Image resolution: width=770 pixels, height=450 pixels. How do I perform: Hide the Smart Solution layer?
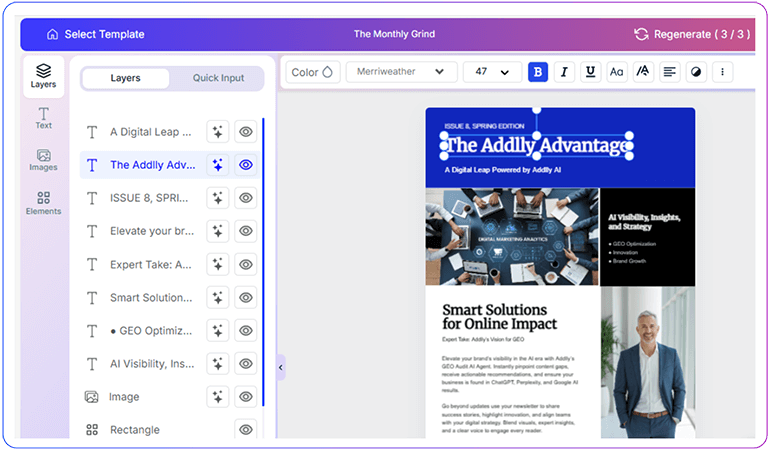click(246, 297)
